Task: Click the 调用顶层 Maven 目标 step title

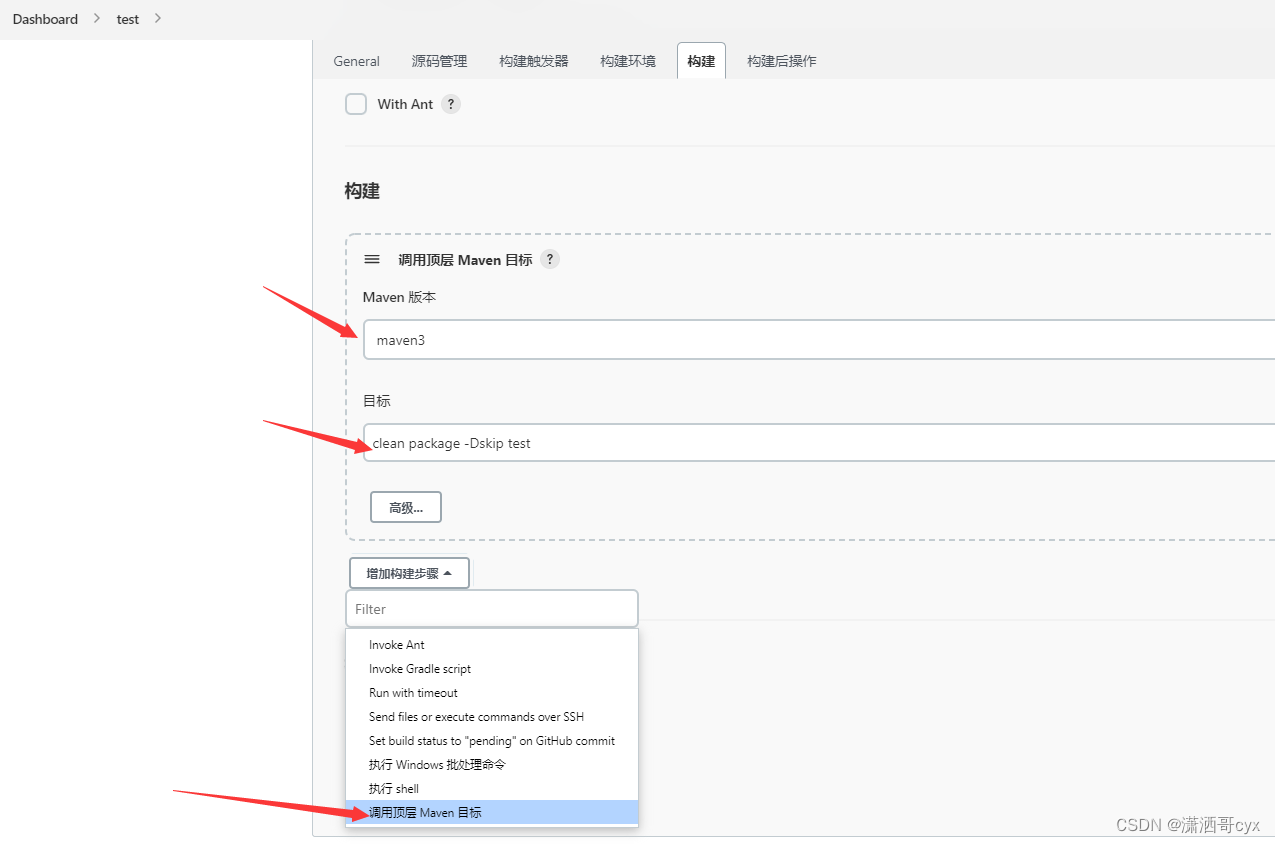Action: point(465,260)
